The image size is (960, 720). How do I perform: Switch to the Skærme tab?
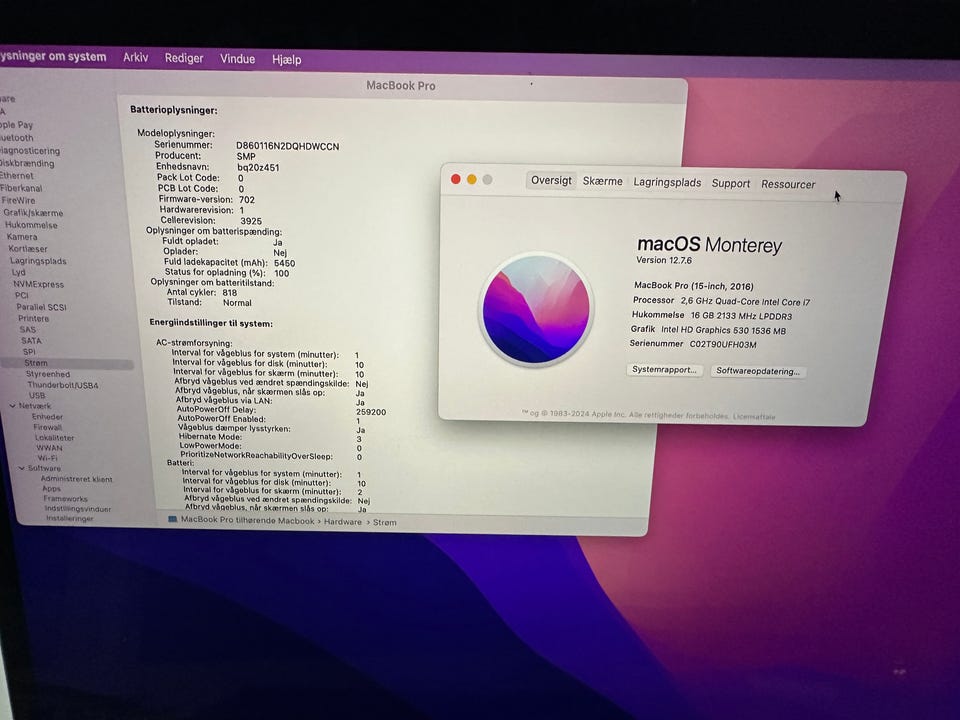tap(602, 181)
